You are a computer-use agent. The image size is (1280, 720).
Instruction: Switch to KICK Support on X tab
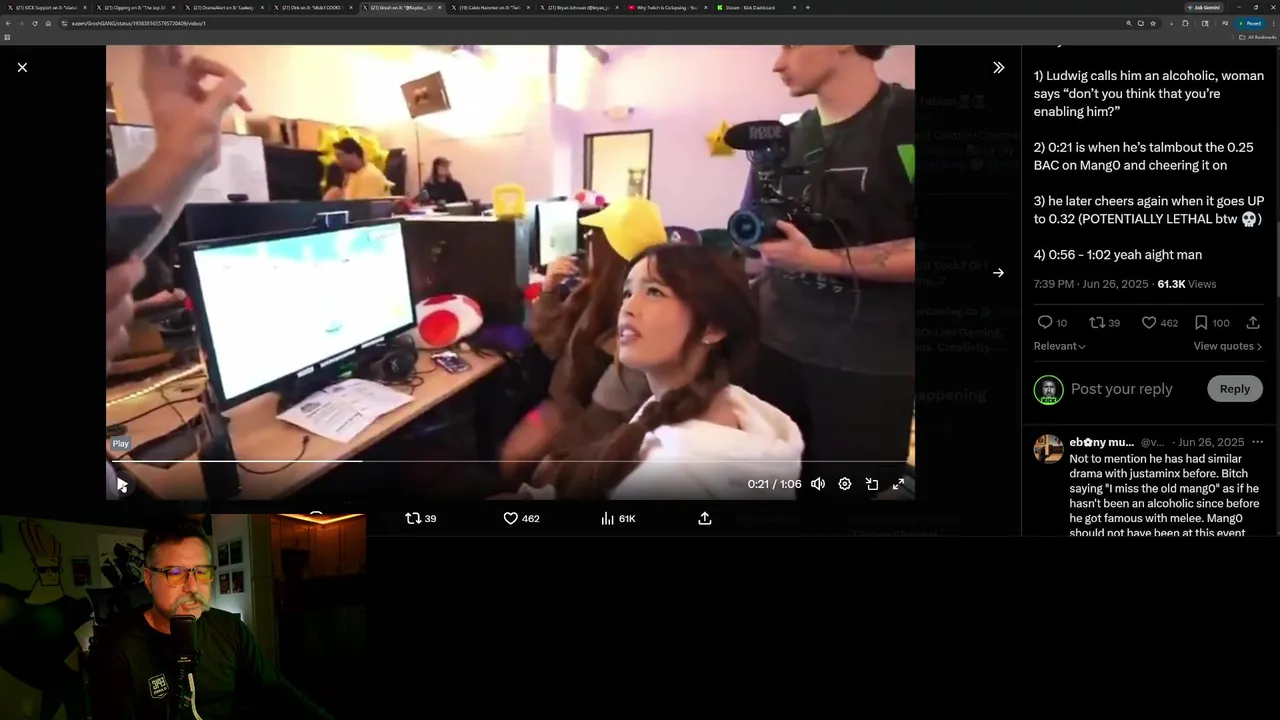pyautogui.click(x=46, y=7)
